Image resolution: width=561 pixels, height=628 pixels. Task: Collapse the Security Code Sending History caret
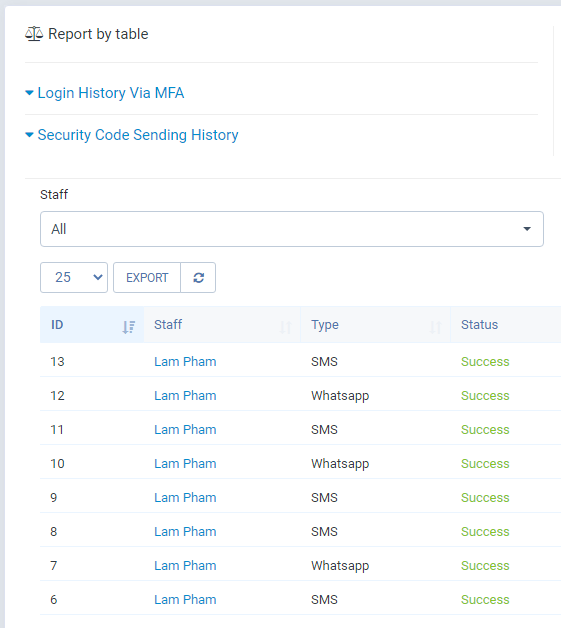pyautogui.click(x=29, y=135)
